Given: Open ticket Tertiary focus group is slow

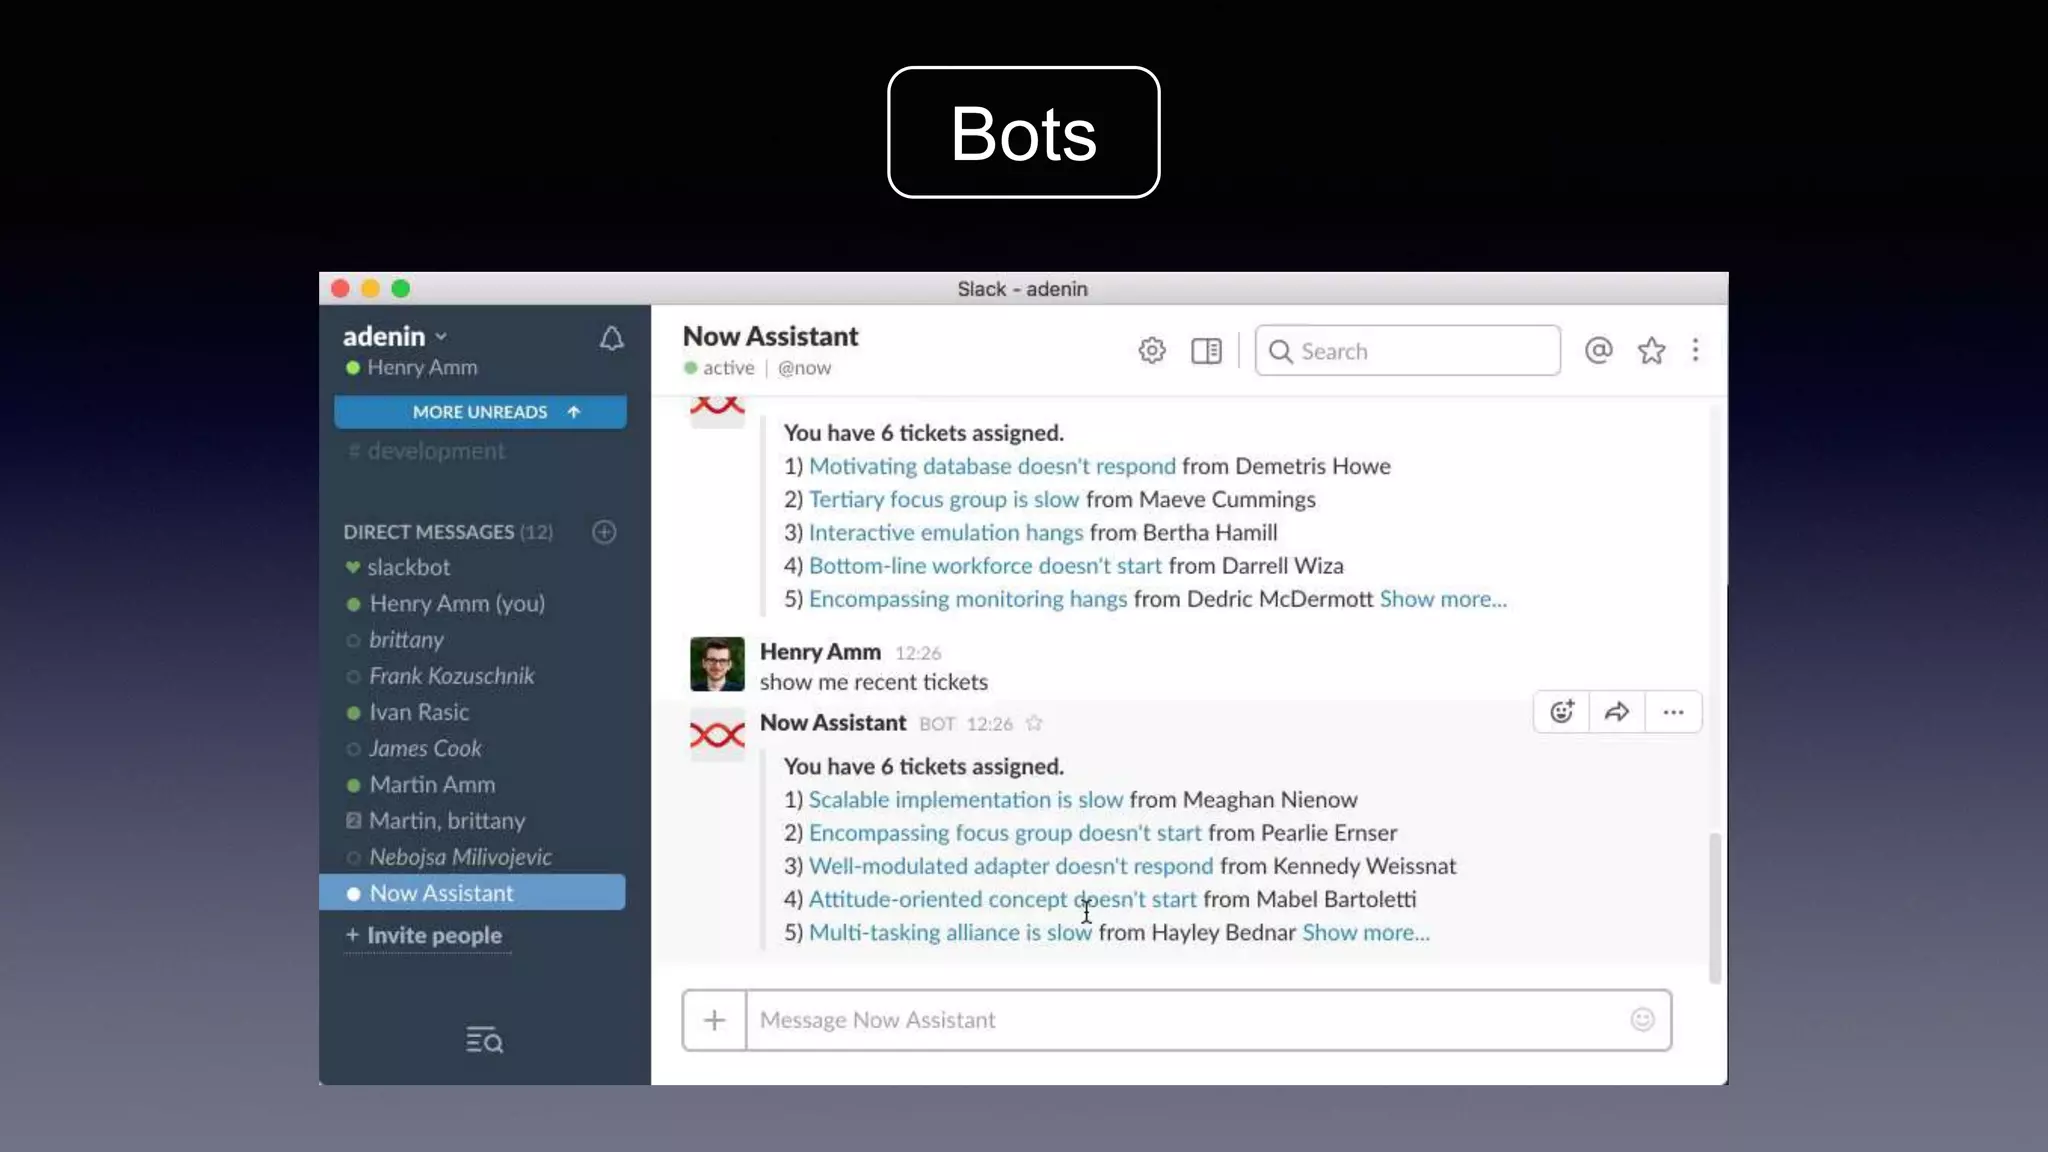Looking at the screenshot, I should tap(944, 499).
